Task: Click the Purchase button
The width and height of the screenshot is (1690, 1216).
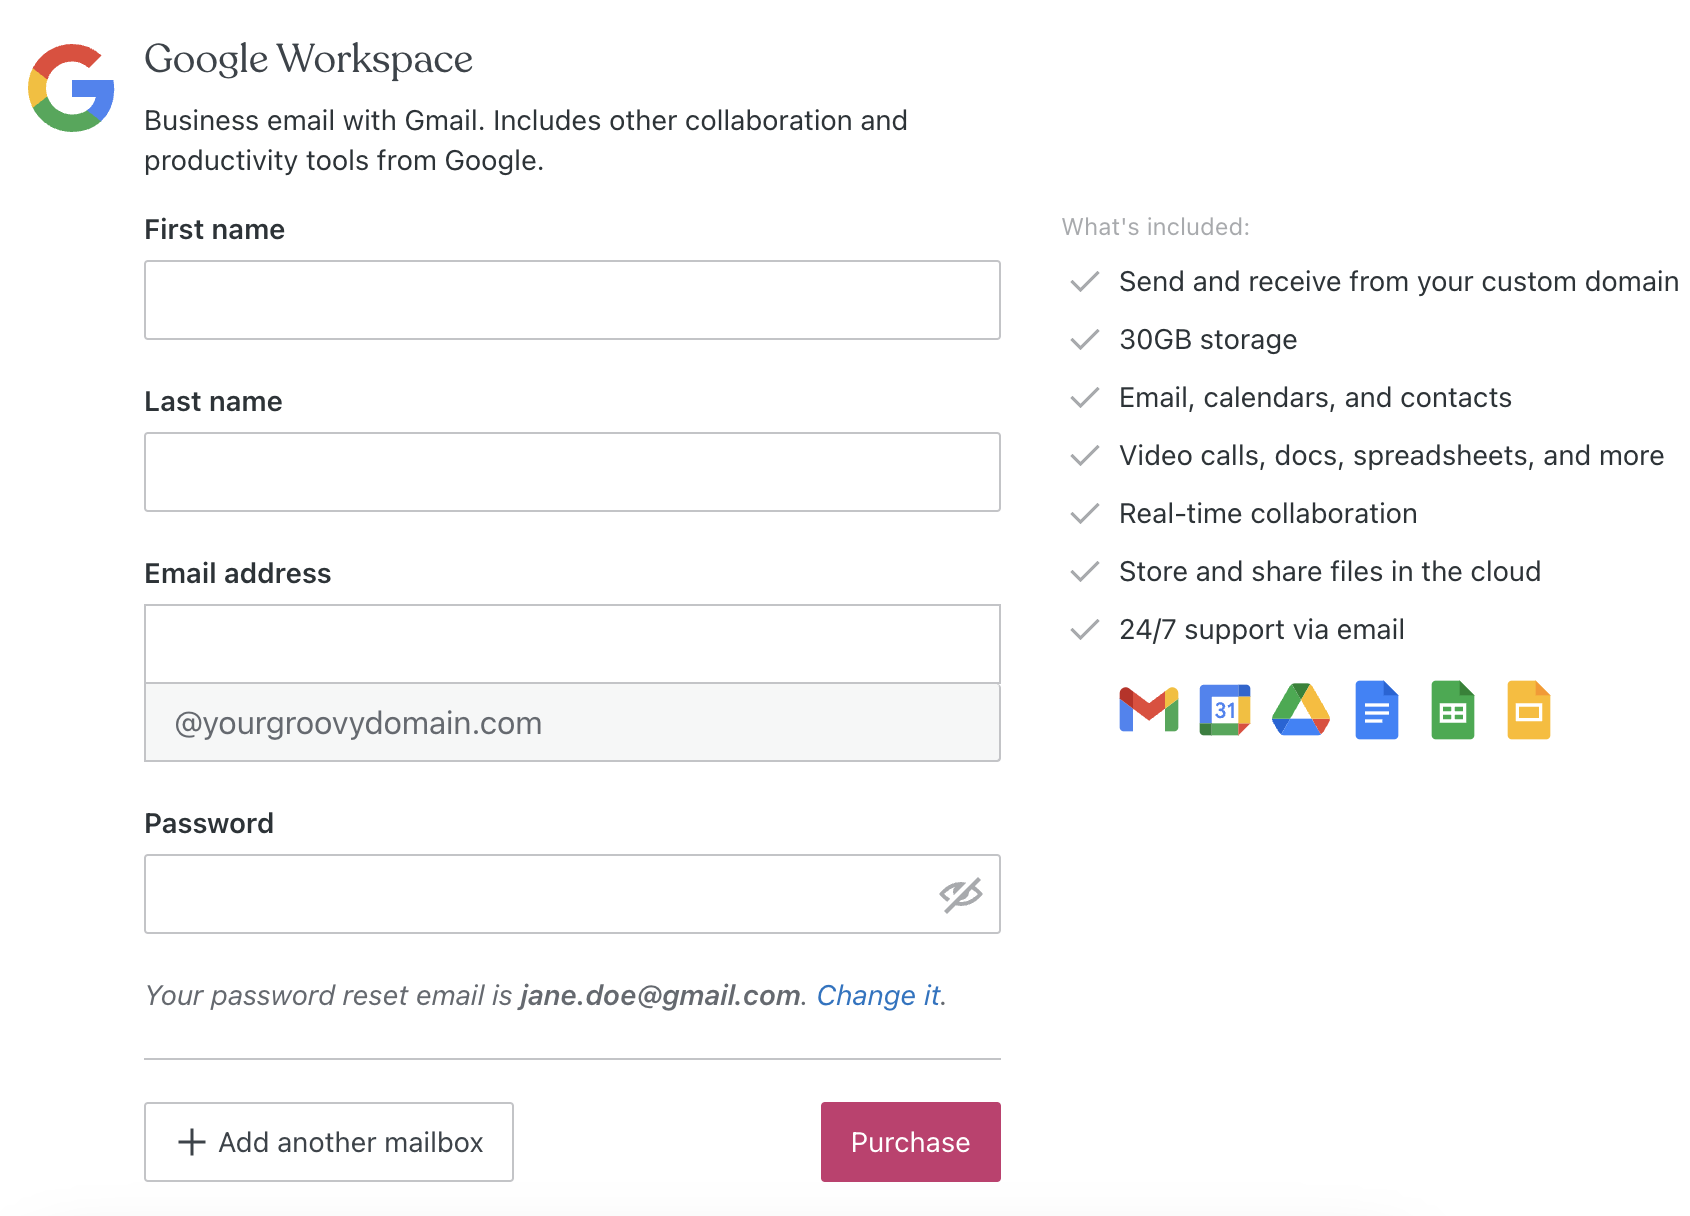Action: click(x=909, y=1142)
